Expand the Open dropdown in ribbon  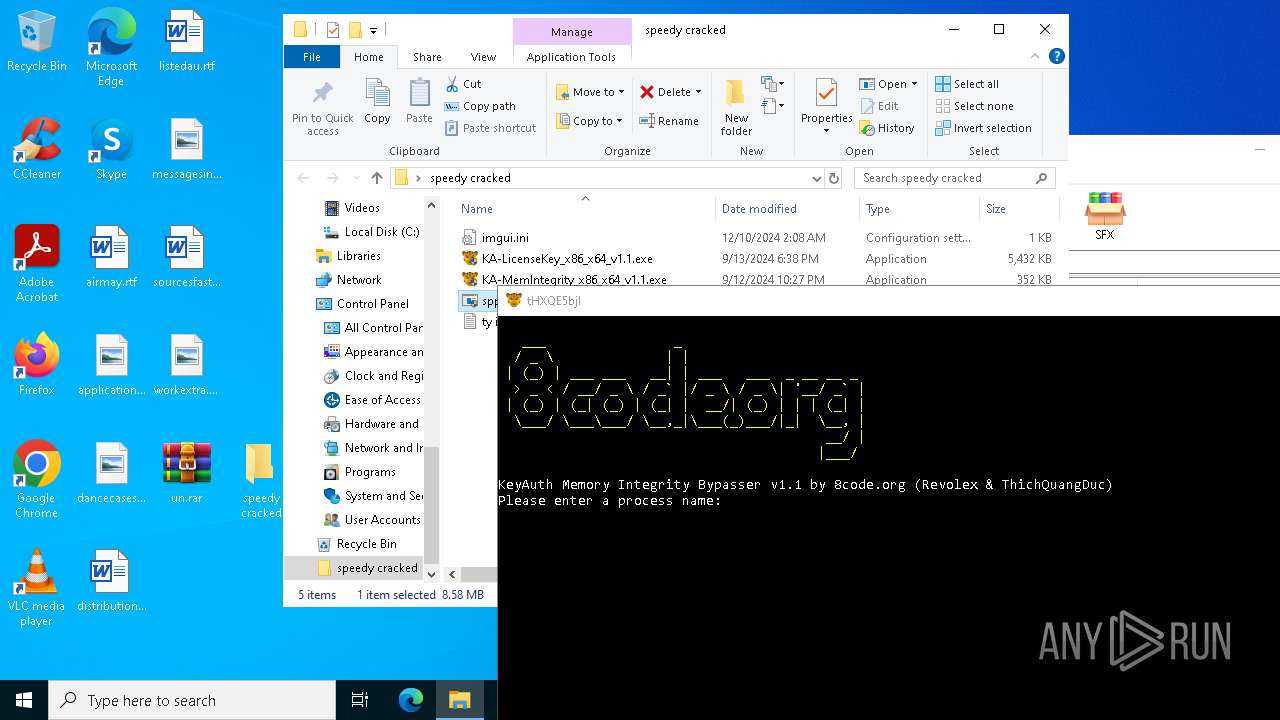pos(914,84)
